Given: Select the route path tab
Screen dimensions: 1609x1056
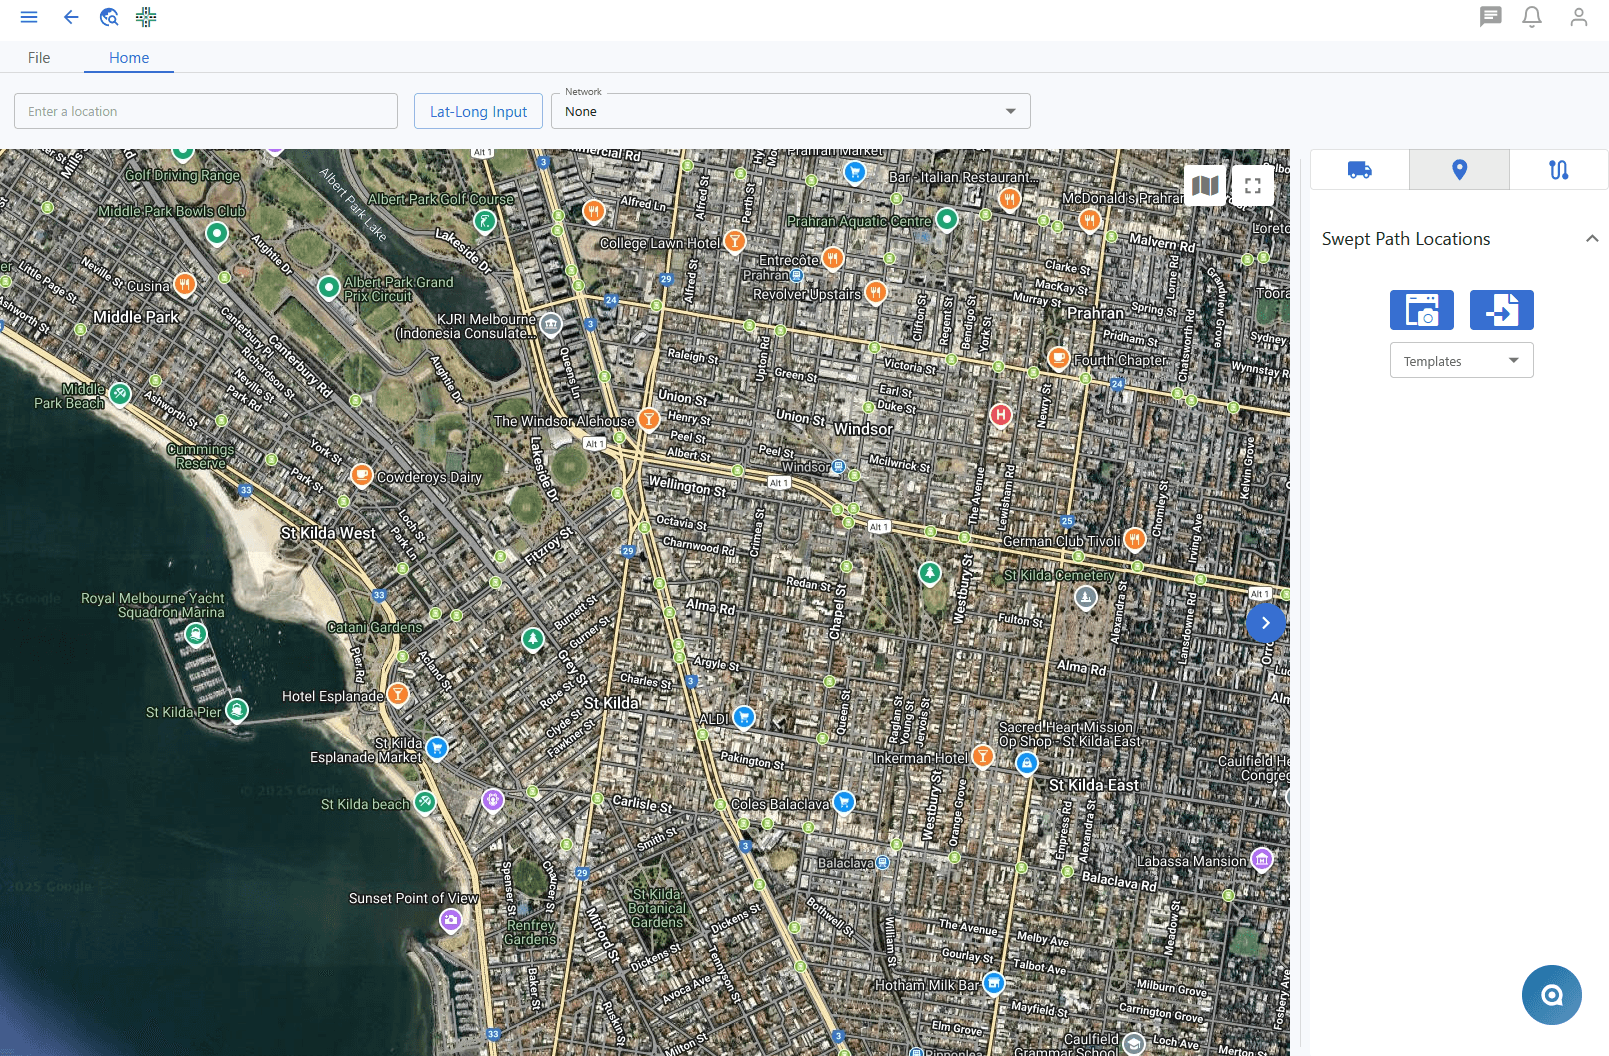Looking at the screenshot, I should [x=1559, y=170].
